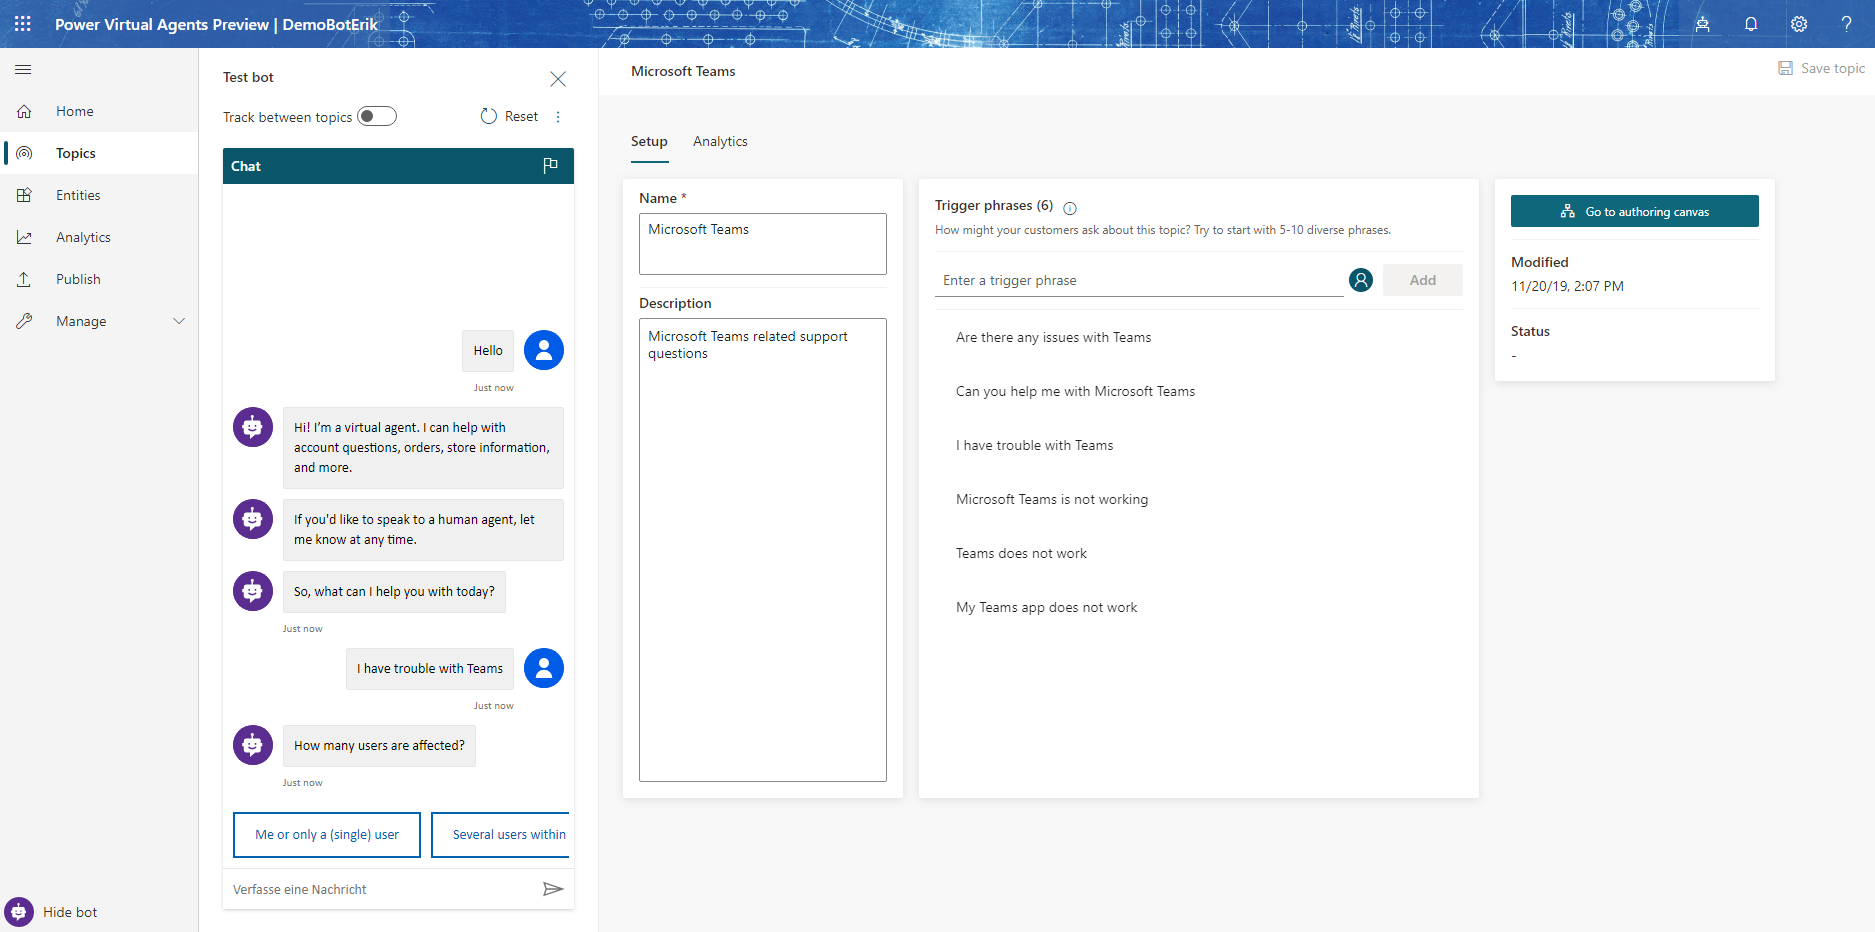Close the Test bot panel
The width and height of the screenshot is (1875, 932).
click(x=558, y=79)
